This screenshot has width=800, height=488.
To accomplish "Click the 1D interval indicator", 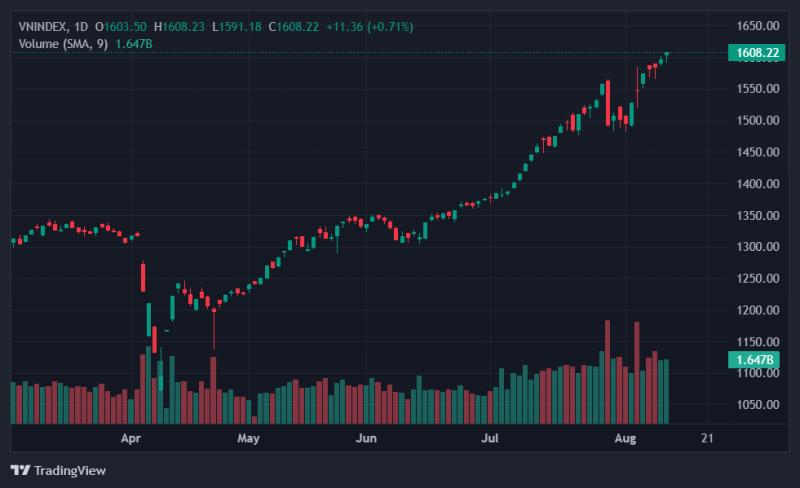I will click(81, 27).
